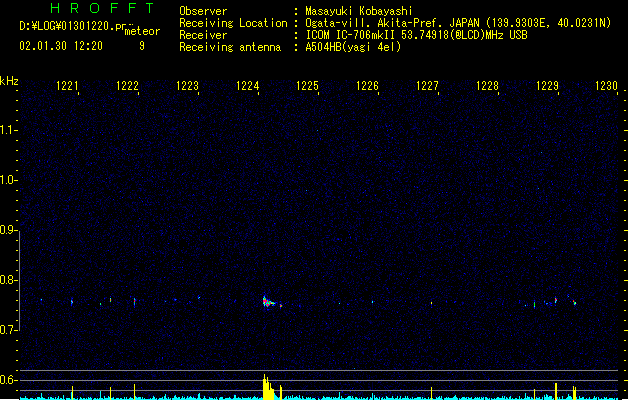Click the tallest yellow bar after 1224
The image size is (629, 400).
pos(265,387)
